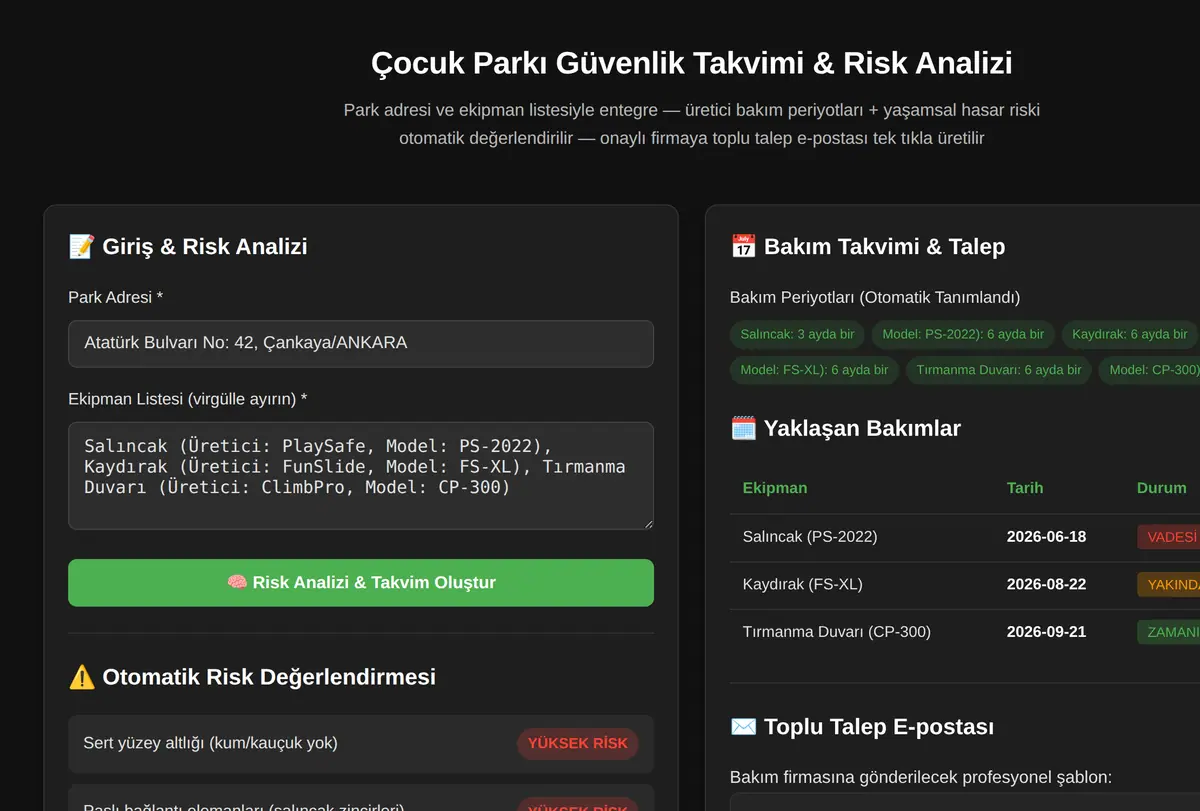1200x811 pixels.
Task: Click the Tarih column header
Action: [x=1025, y=488]
